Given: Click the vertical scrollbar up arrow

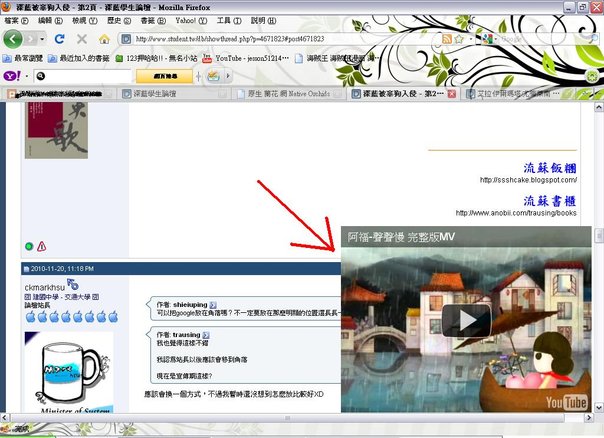Looking at the screenshot, I should pos(599,107).
